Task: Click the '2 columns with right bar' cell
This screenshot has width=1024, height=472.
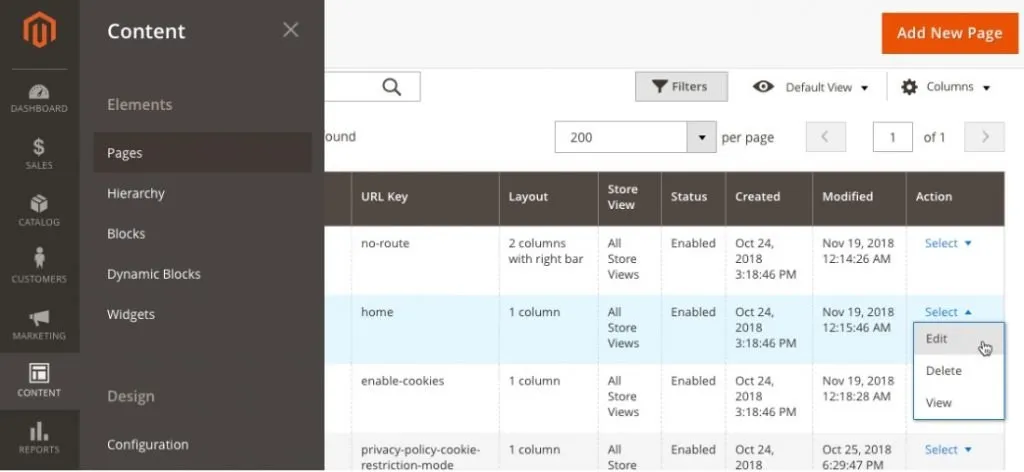Action: [549, 260]
